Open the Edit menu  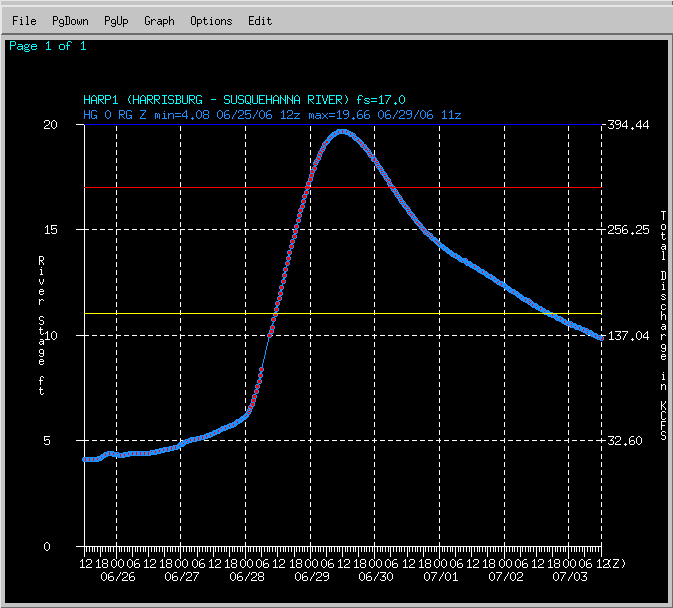(x=260, y=21)
